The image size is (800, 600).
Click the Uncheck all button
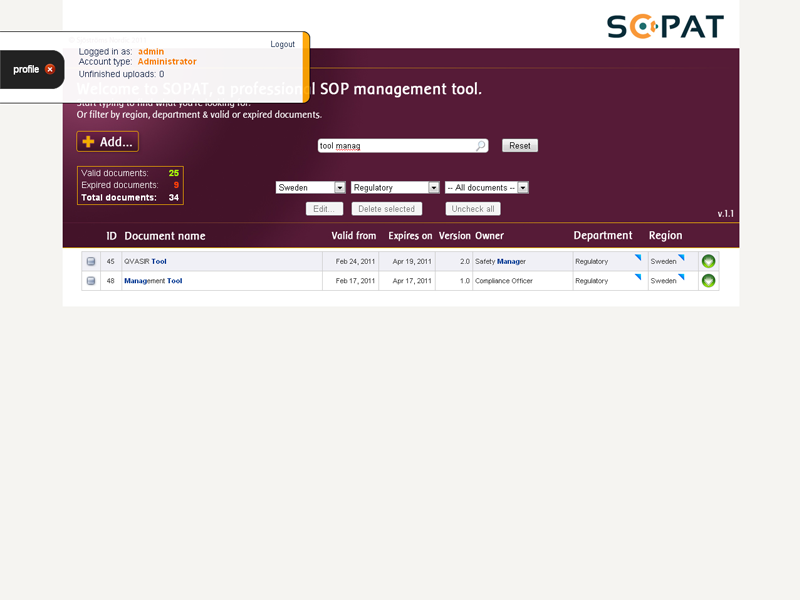[x=473, y=209]
